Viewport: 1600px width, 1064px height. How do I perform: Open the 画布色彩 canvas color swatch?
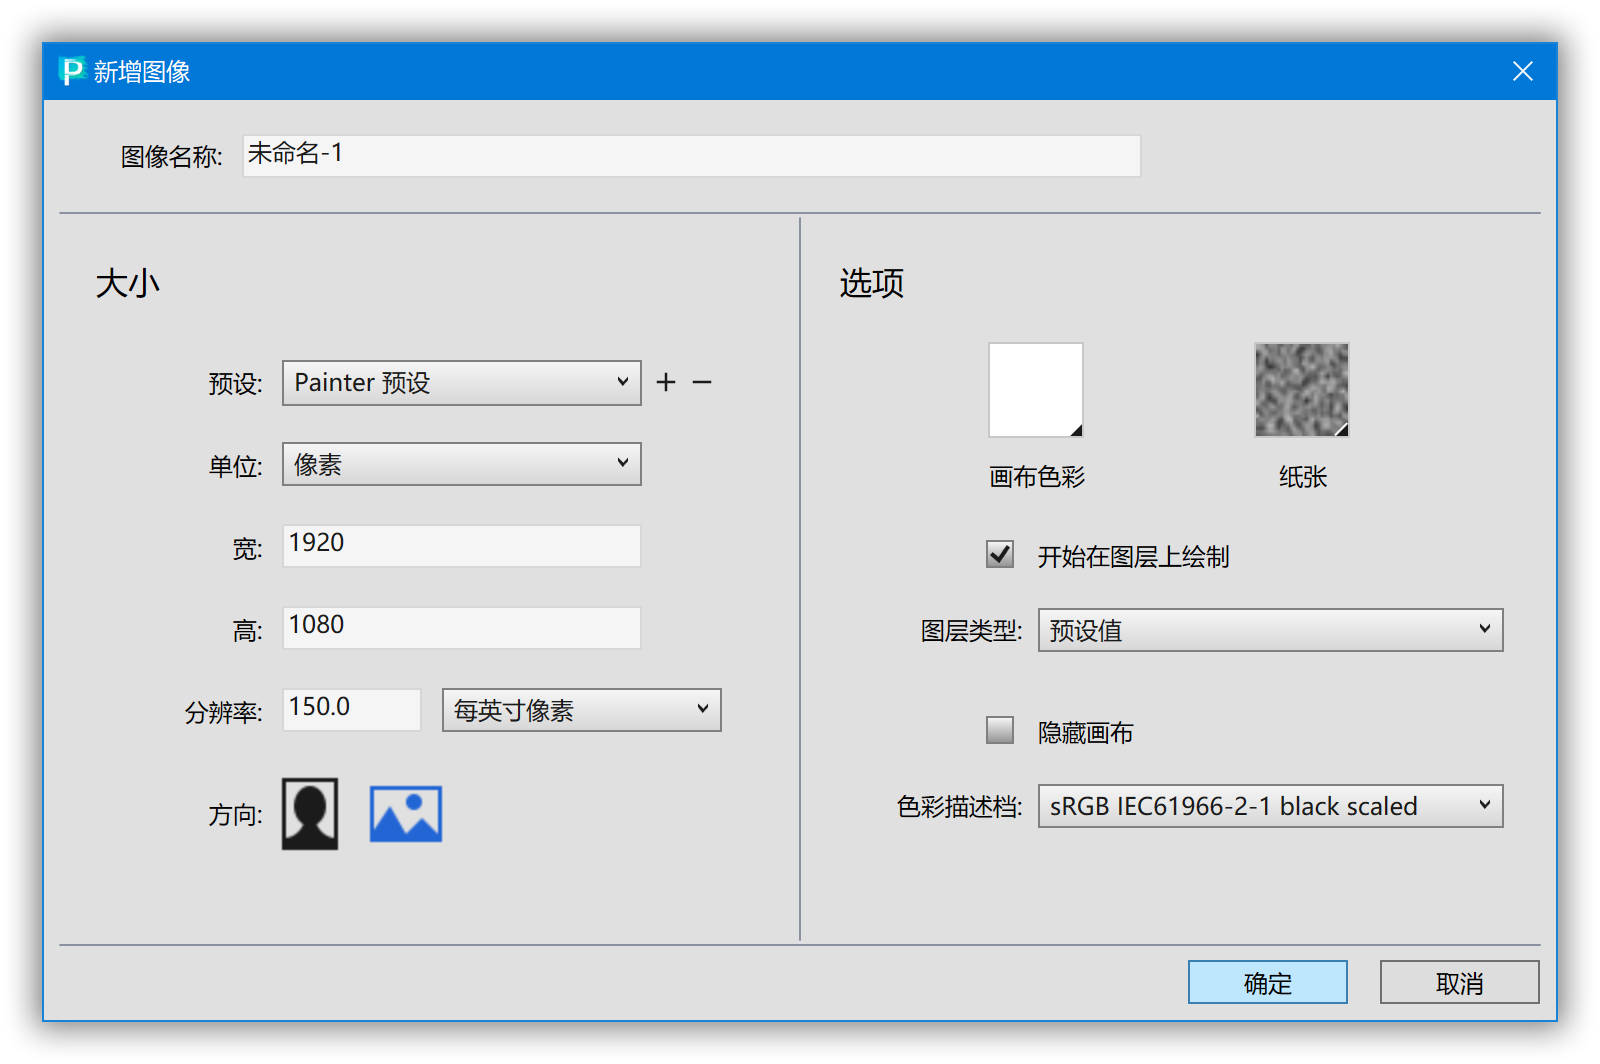(1036, 390)
